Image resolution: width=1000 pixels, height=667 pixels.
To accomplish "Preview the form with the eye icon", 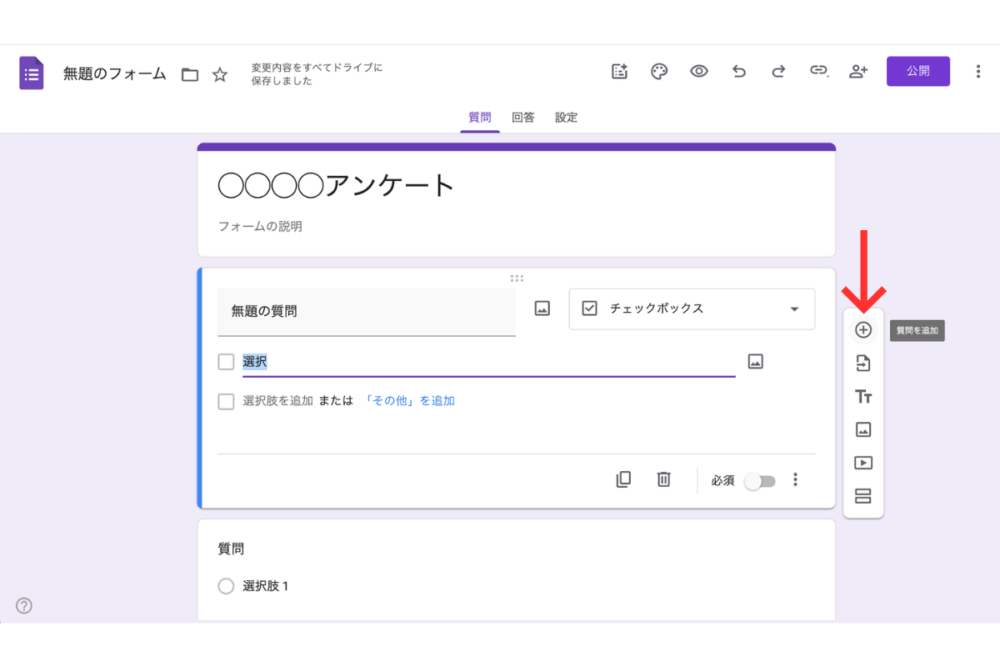I will pos(698,71).
